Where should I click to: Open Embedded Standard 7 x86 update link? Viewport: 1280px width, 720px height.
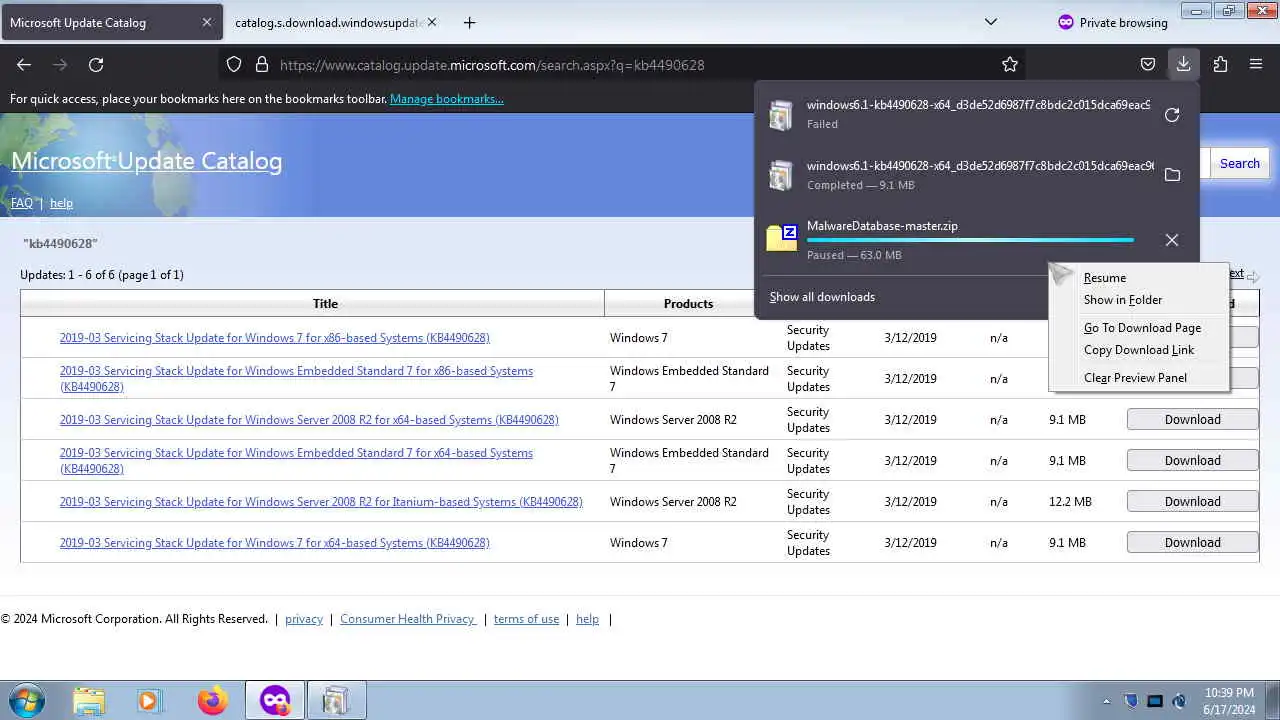(296, 379)
